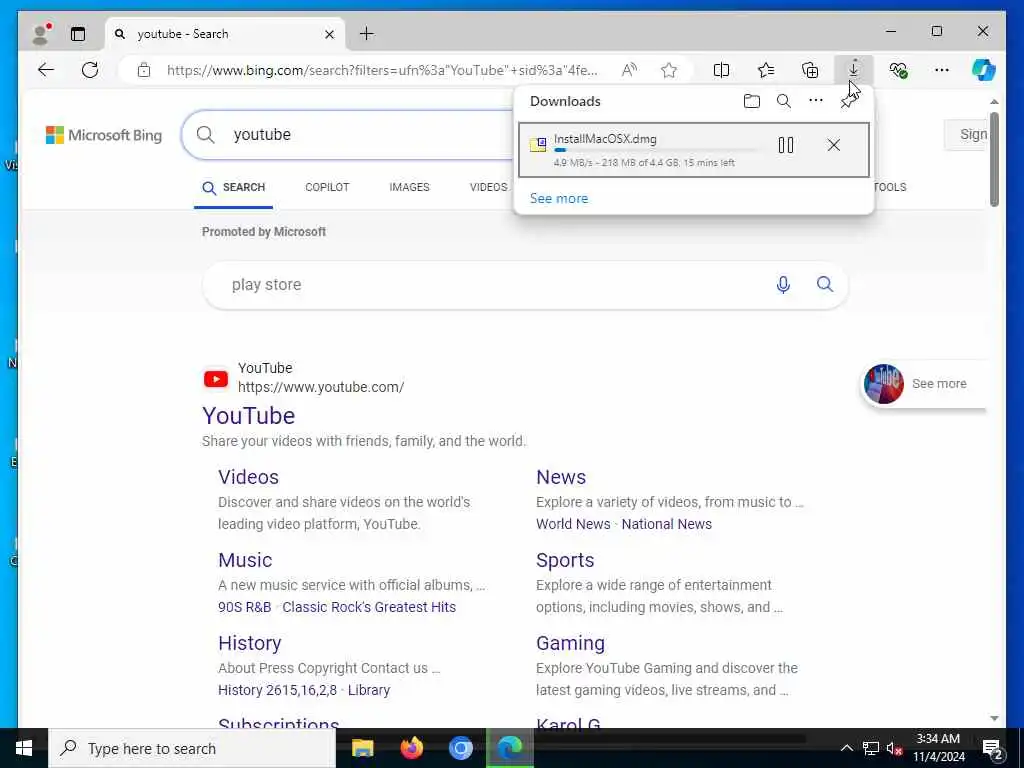Viewport: 1024px width, 768px height.
Task: Open History 2615,16,2,8 link
Action: [277, 690]
